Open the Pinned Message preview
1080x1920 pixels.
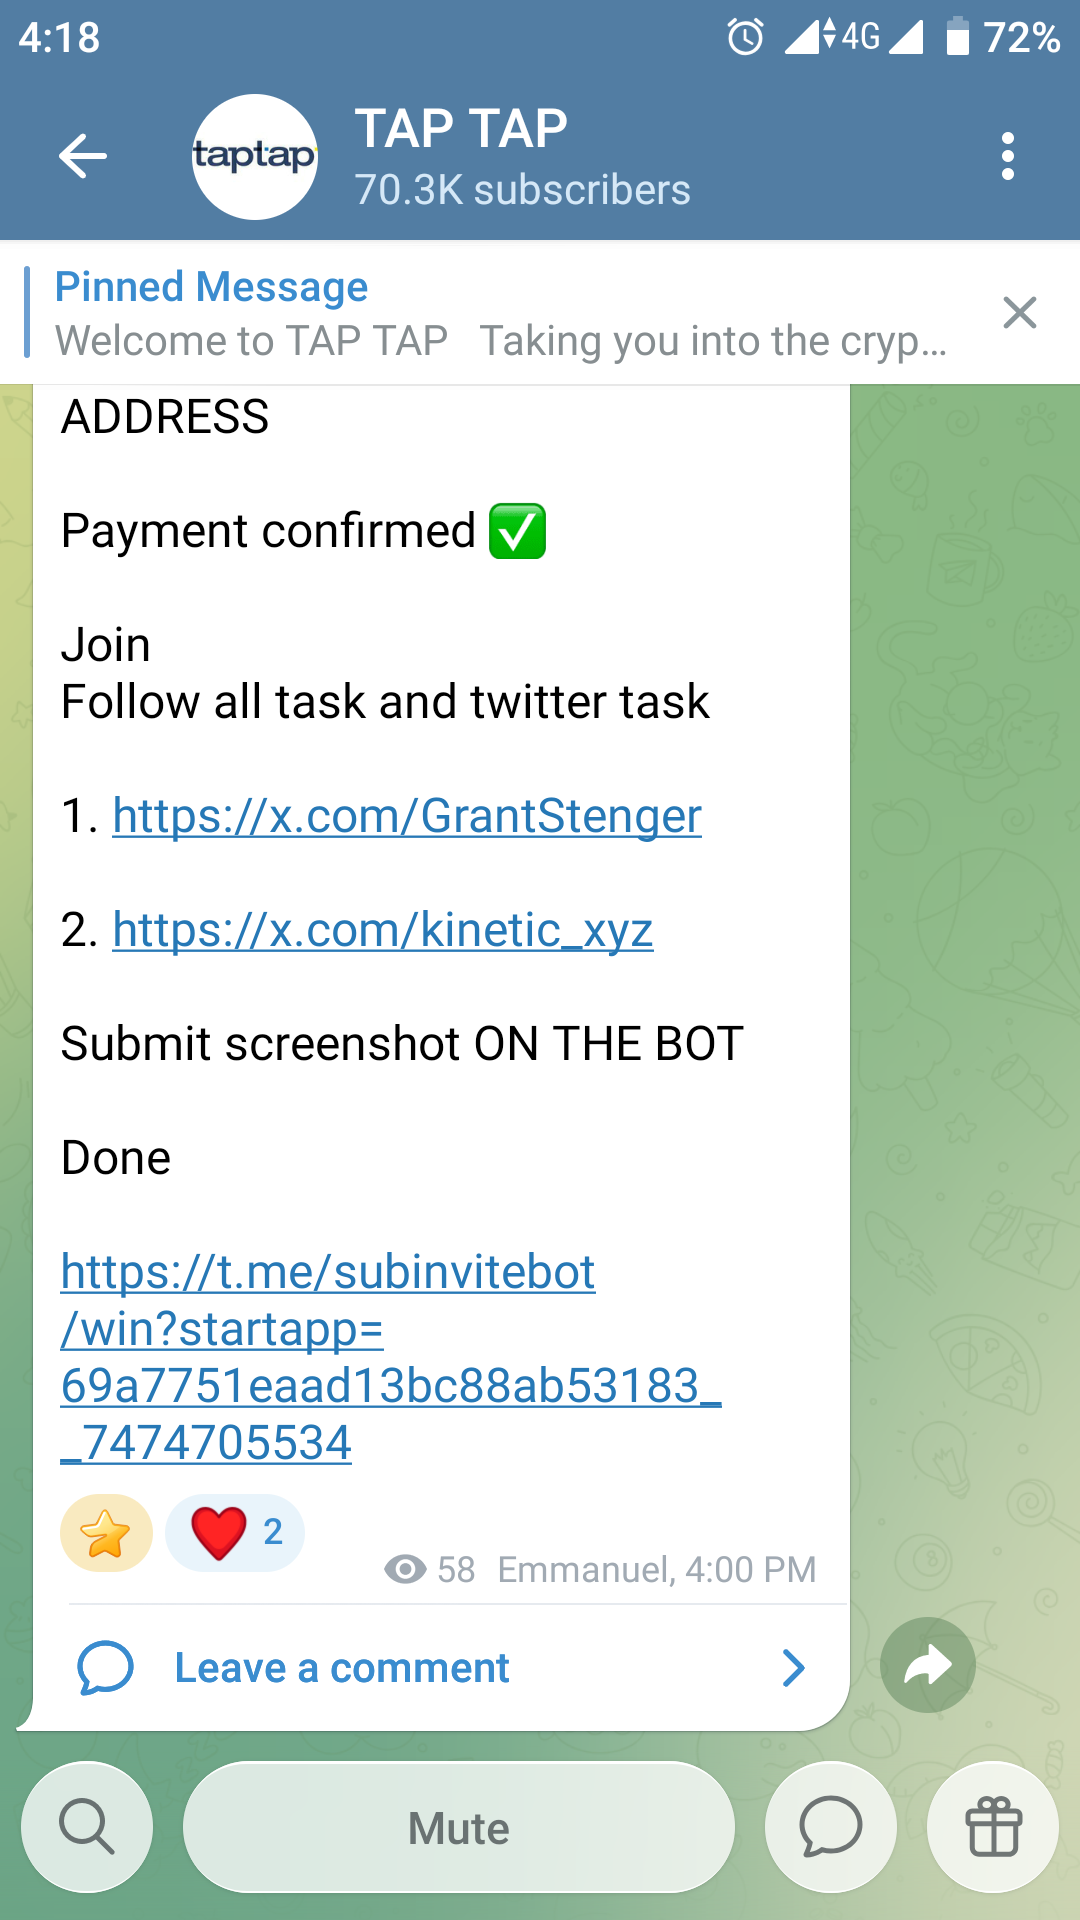click(x=500, y=314)
